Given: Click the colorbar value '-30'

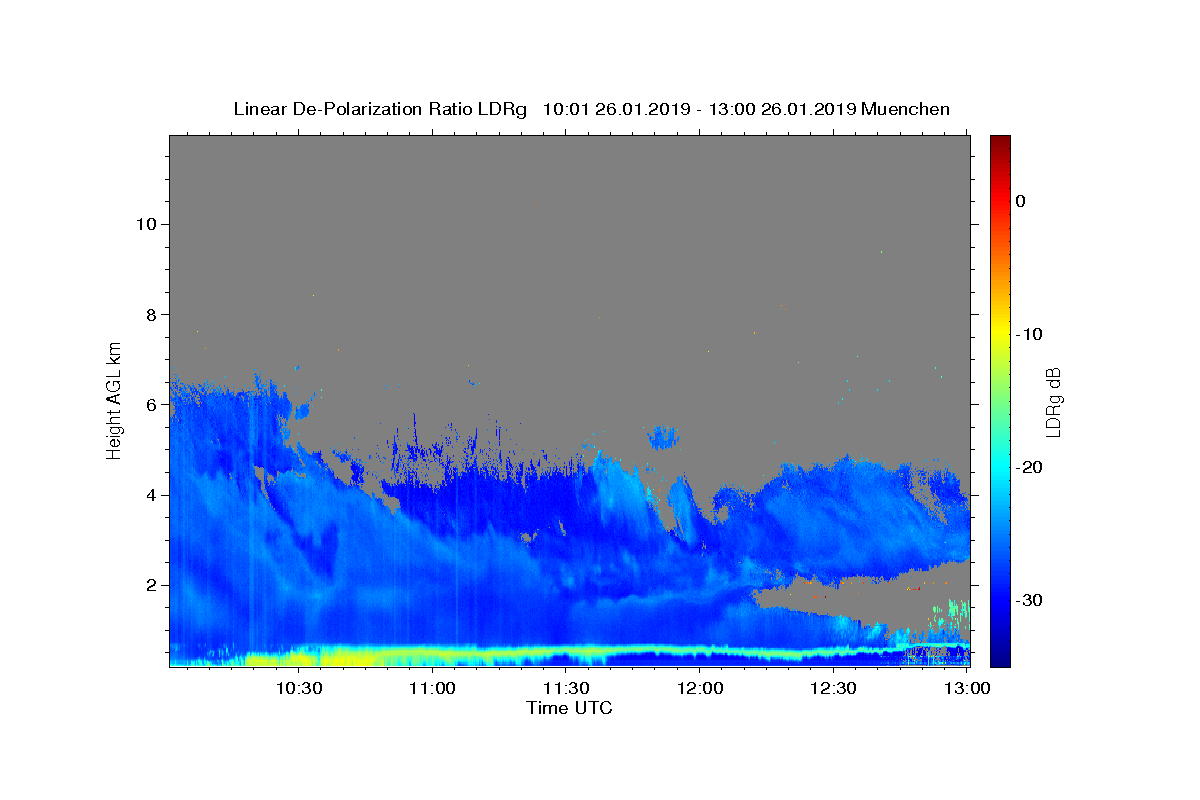Looking at the screenshot, I should click(x=1030, y=600).
